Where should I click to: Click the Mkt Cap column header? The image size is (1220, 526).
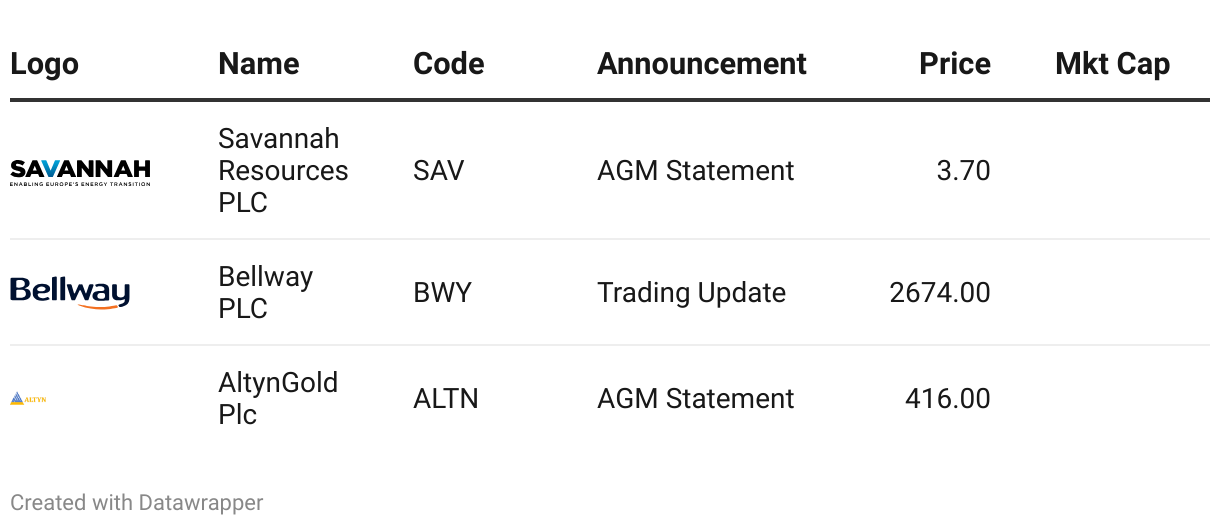pyautogui.click(x=1111, y=64)
